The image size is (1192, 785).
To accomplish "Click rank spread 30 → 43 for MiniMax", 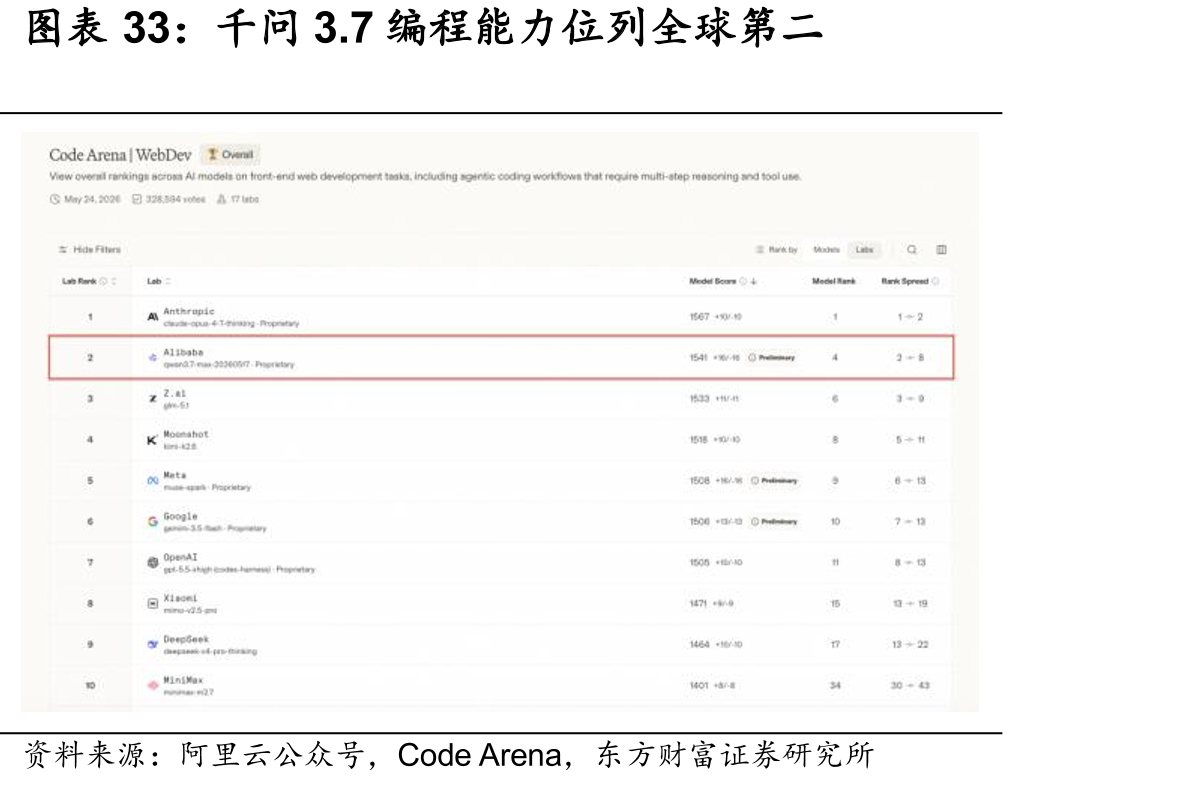I will click(910, 685).
